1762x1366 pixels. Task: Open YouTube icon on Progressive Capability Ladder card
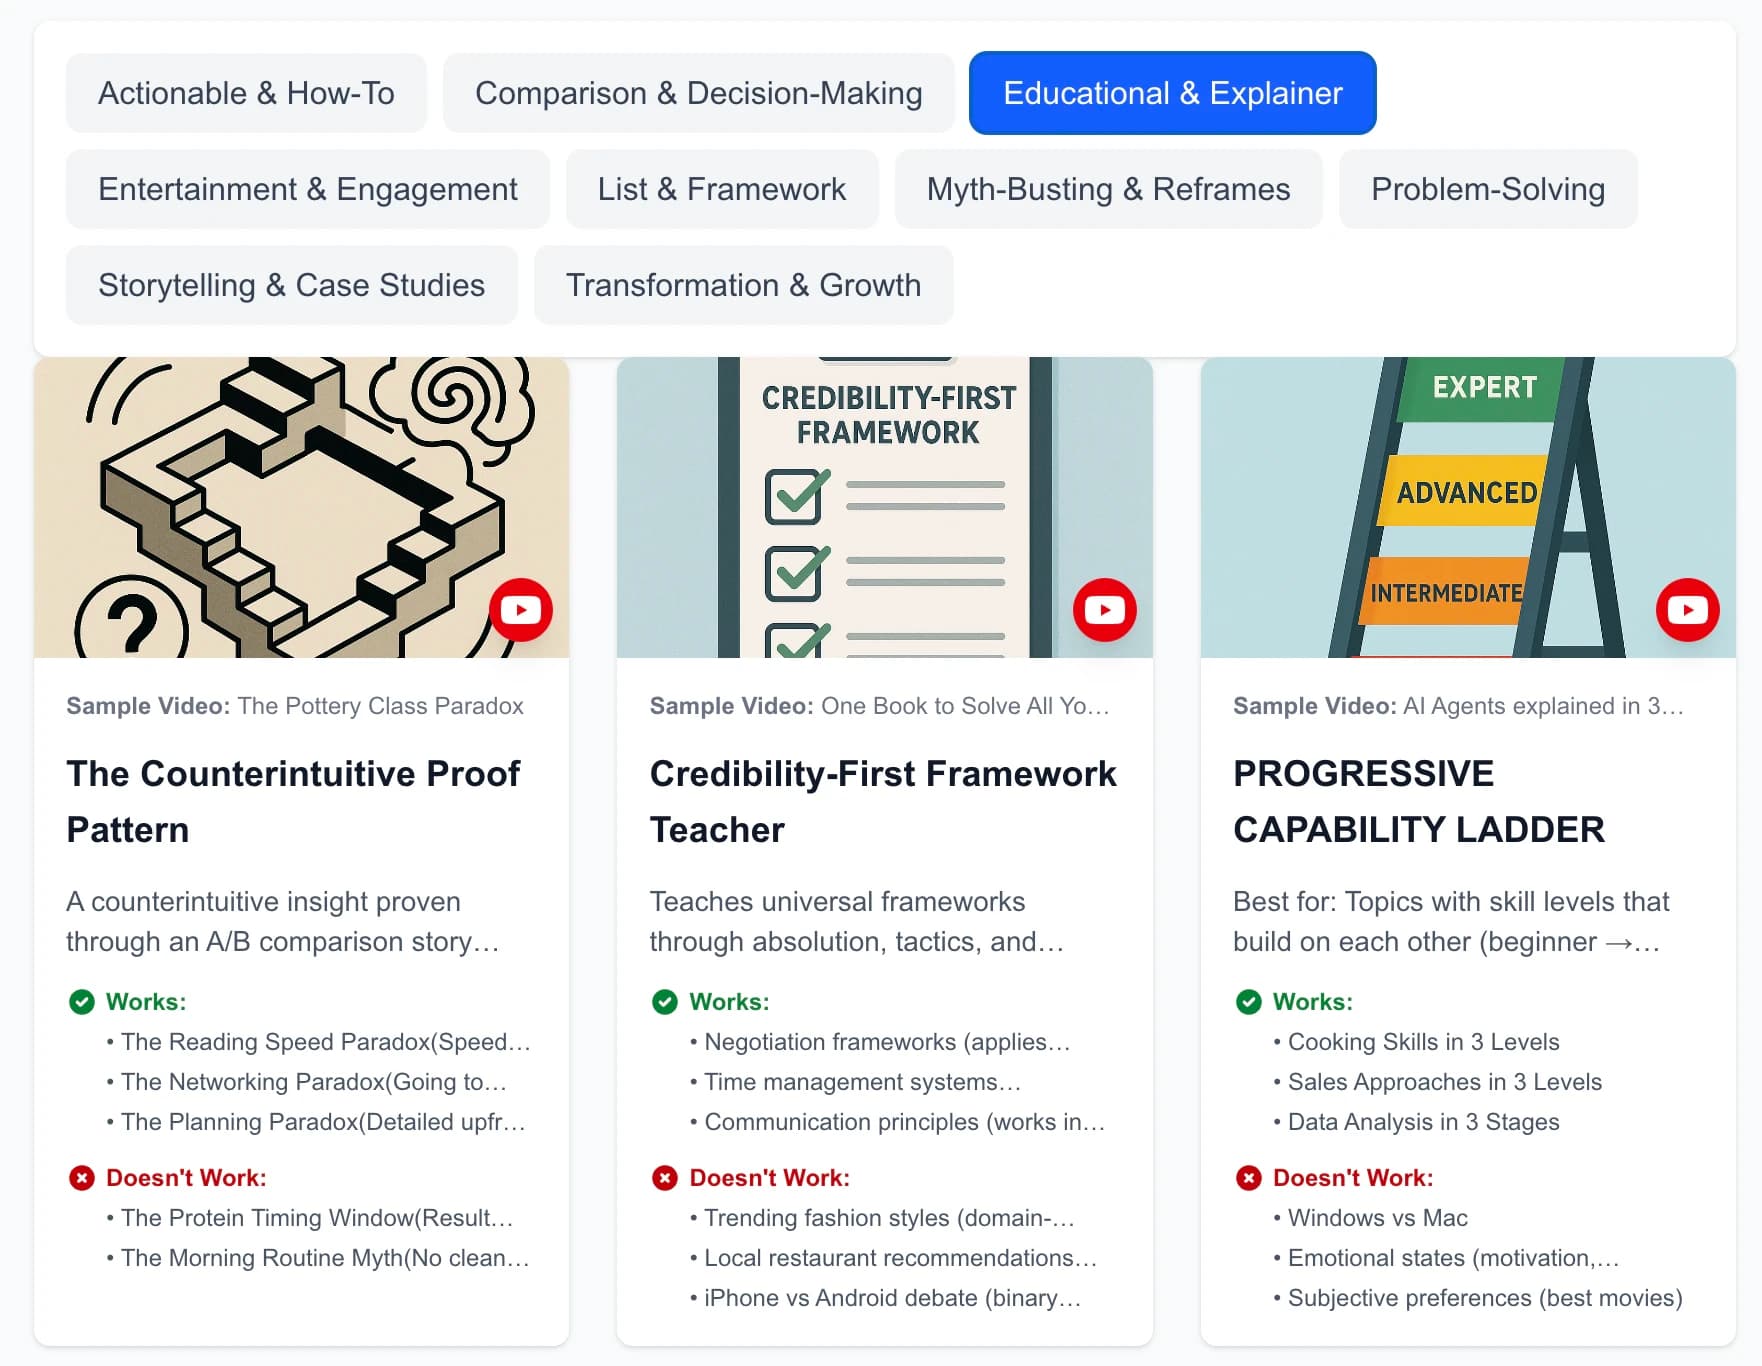1687,609
